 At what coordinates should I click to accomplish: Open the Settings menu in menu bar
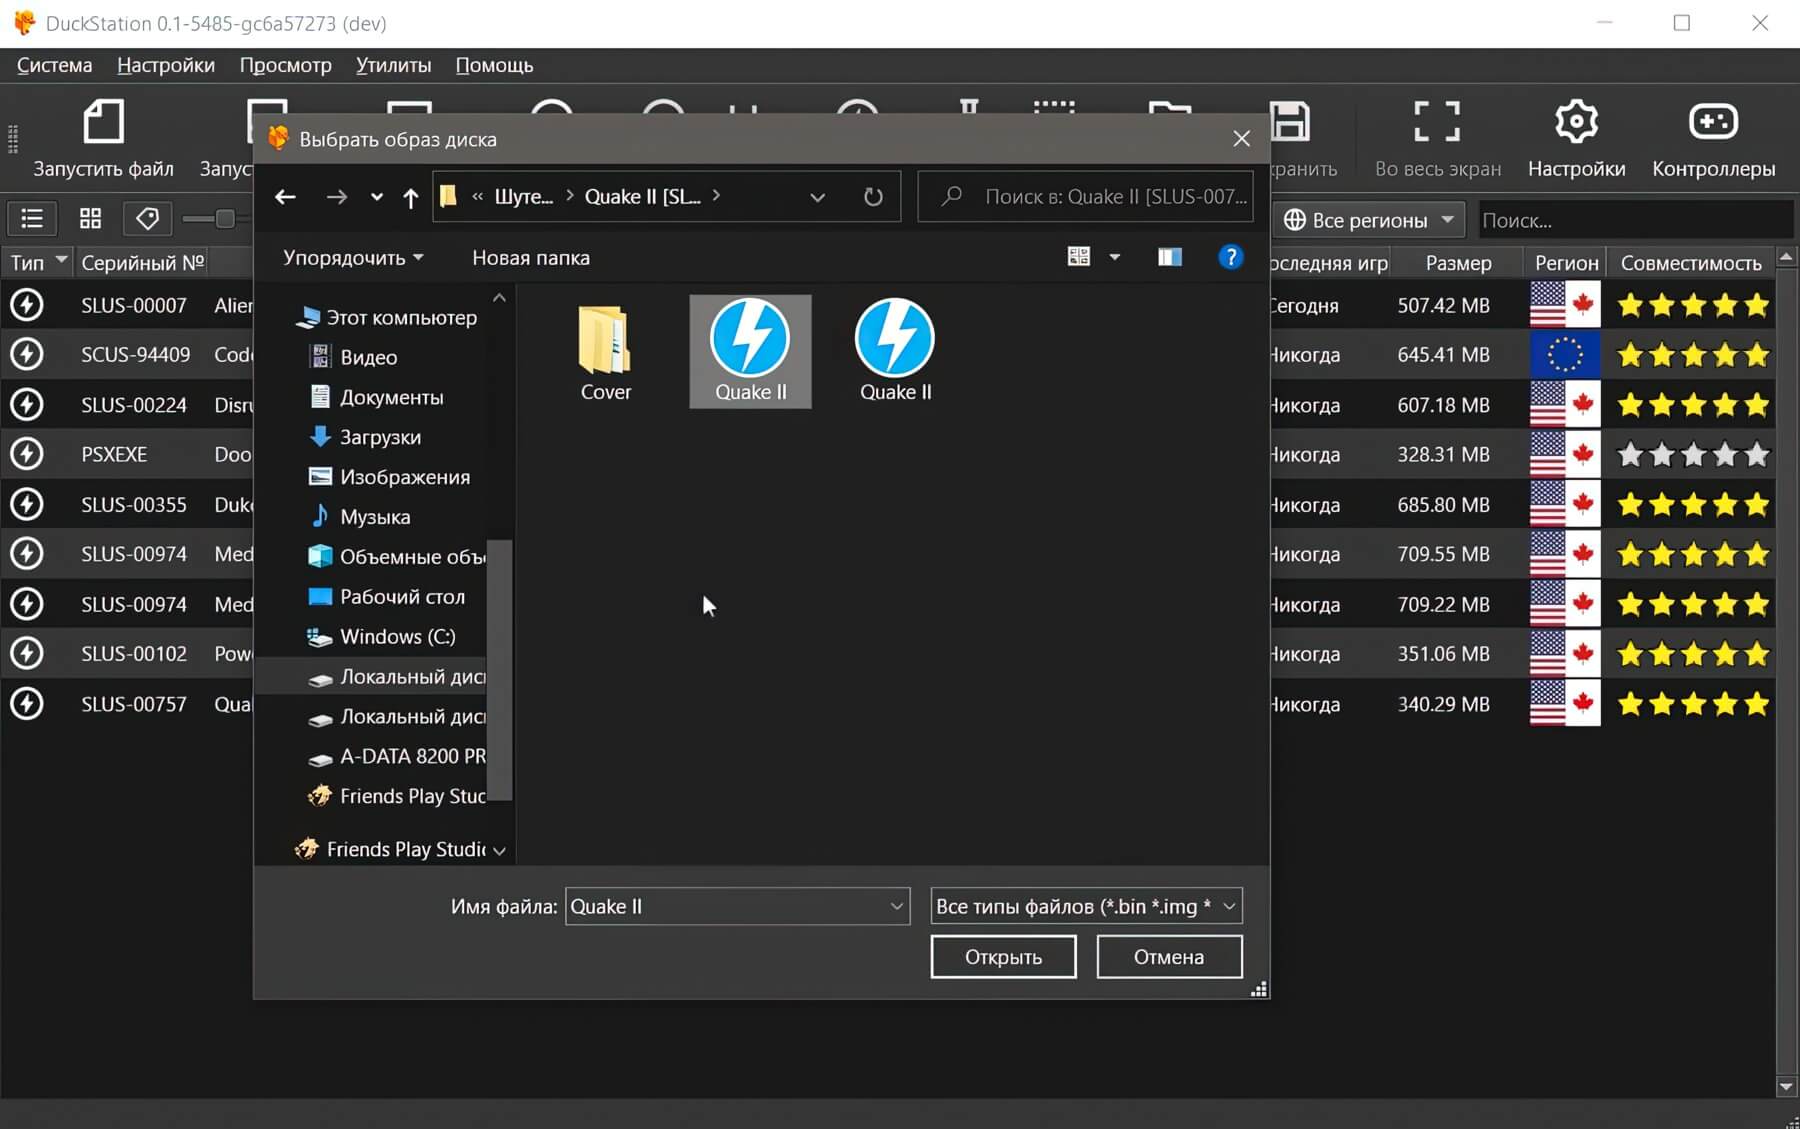click(166, 65)
